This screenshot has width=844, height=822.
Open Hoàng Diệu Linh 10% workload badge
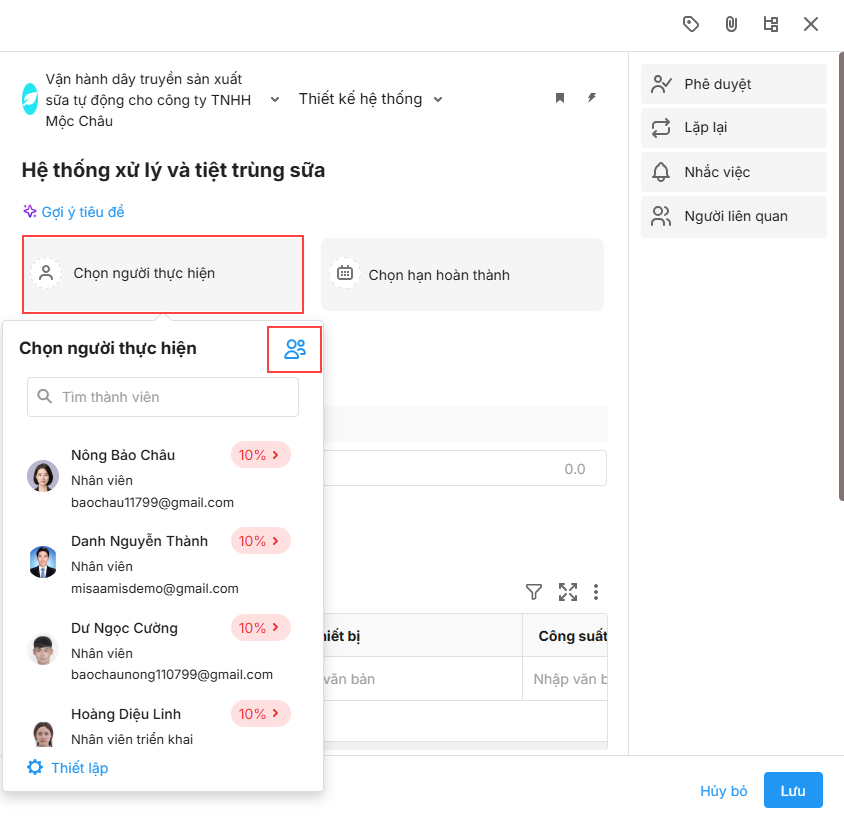click(261, 714)
